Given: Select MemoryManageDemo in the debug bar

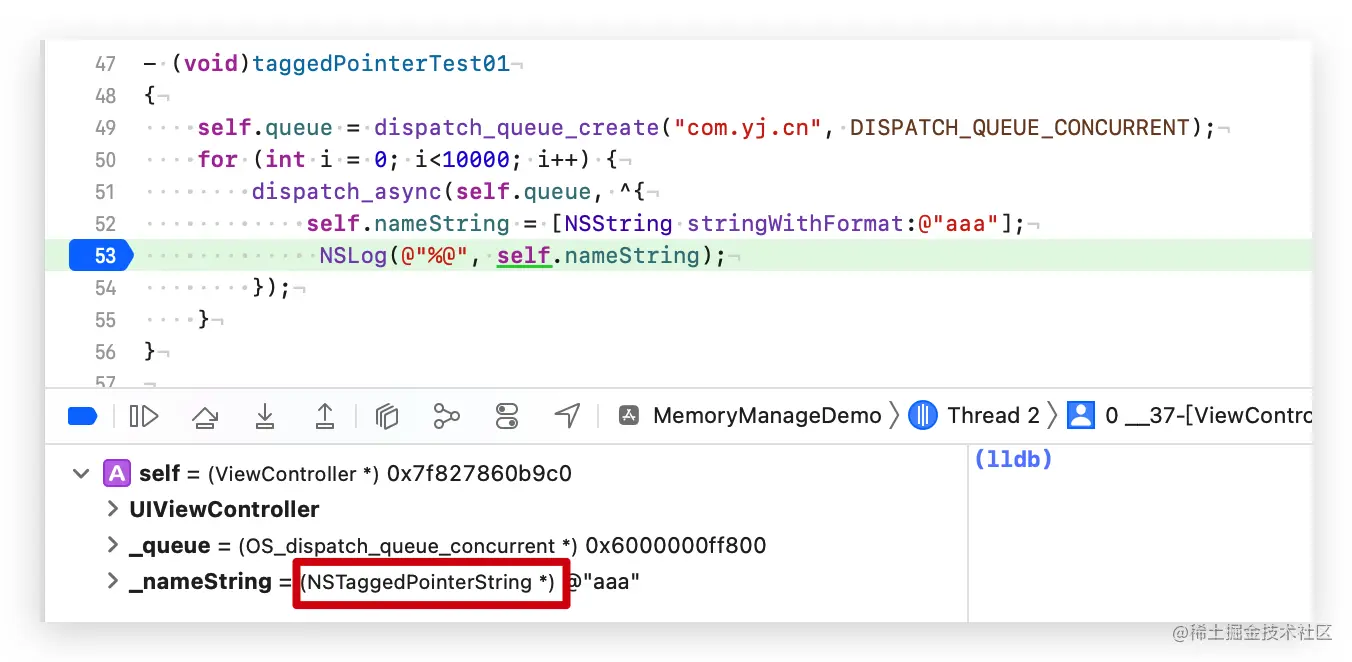Looking at the screenshot, I should click(x=766, y=414).
